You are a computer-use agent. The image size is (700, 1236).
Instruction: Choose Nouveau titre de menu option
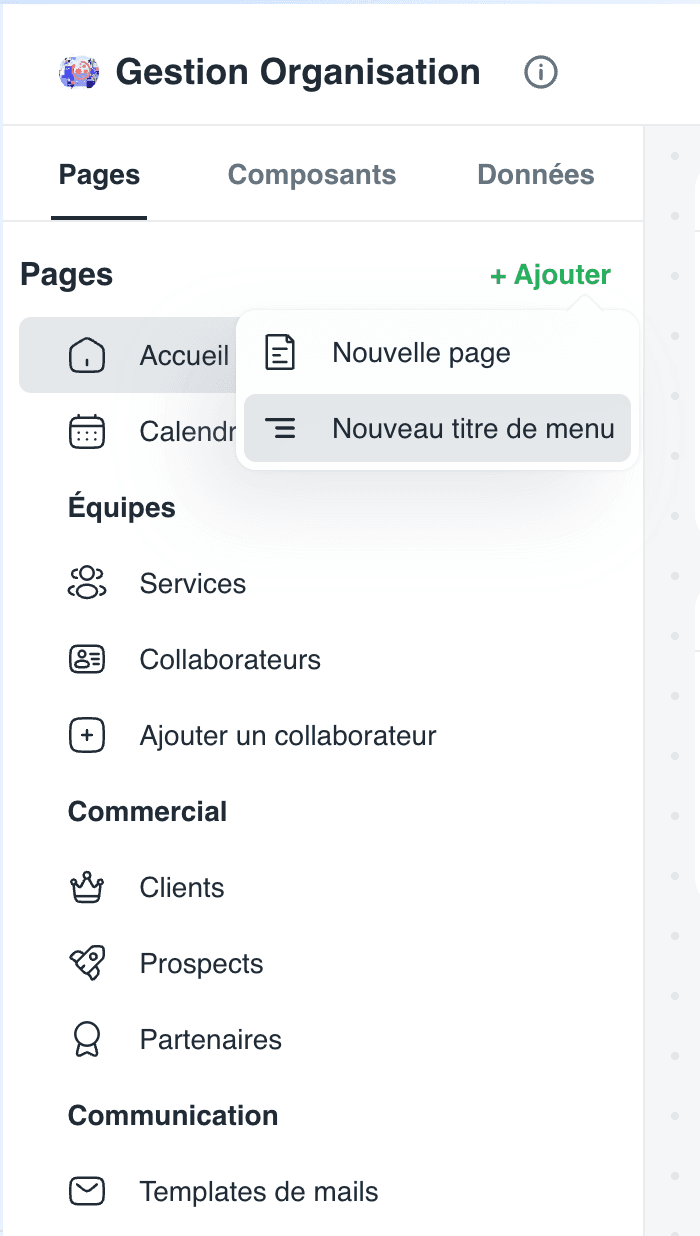[437, 429]
